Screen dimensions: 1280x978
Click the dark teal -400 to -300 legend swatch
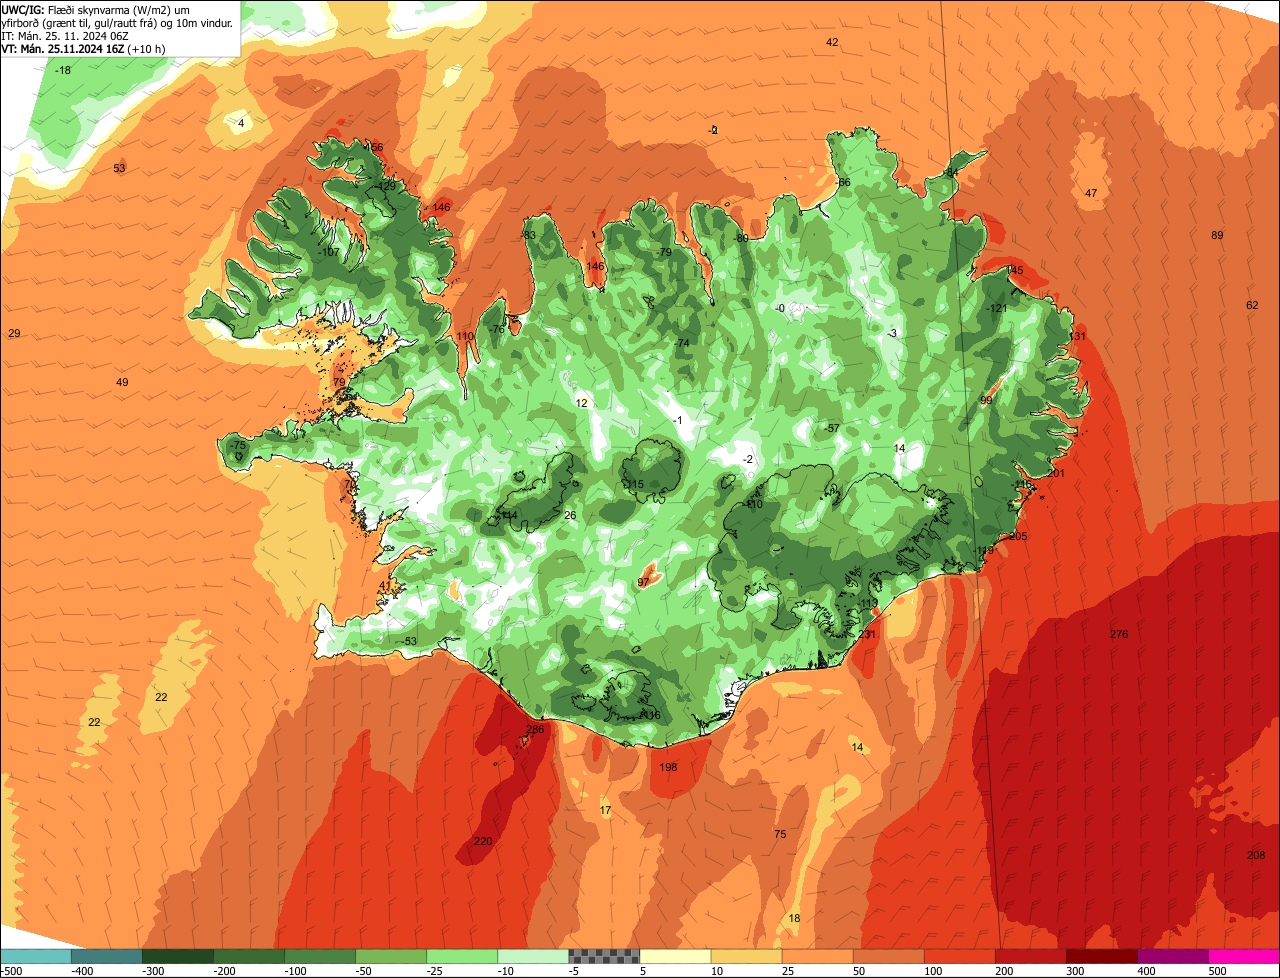click(107, 956)
